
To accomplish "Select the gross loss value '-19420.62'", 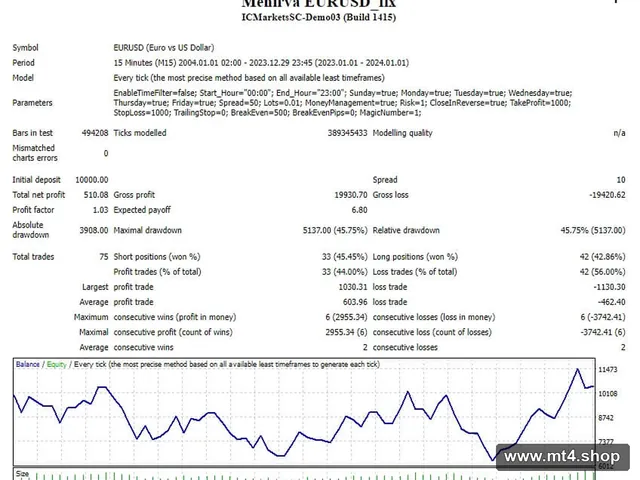I will coord(607,195).
